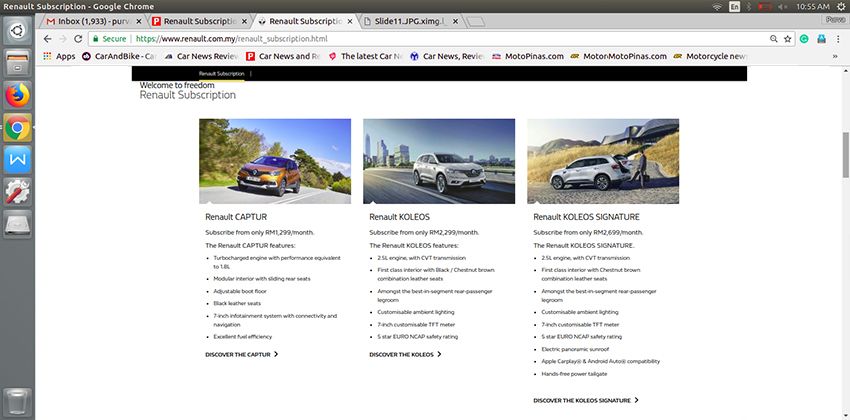Image resolution: width=850 pixels, height=420 pixels.
Task: Open a new tab button
Action: click(475, 22)
